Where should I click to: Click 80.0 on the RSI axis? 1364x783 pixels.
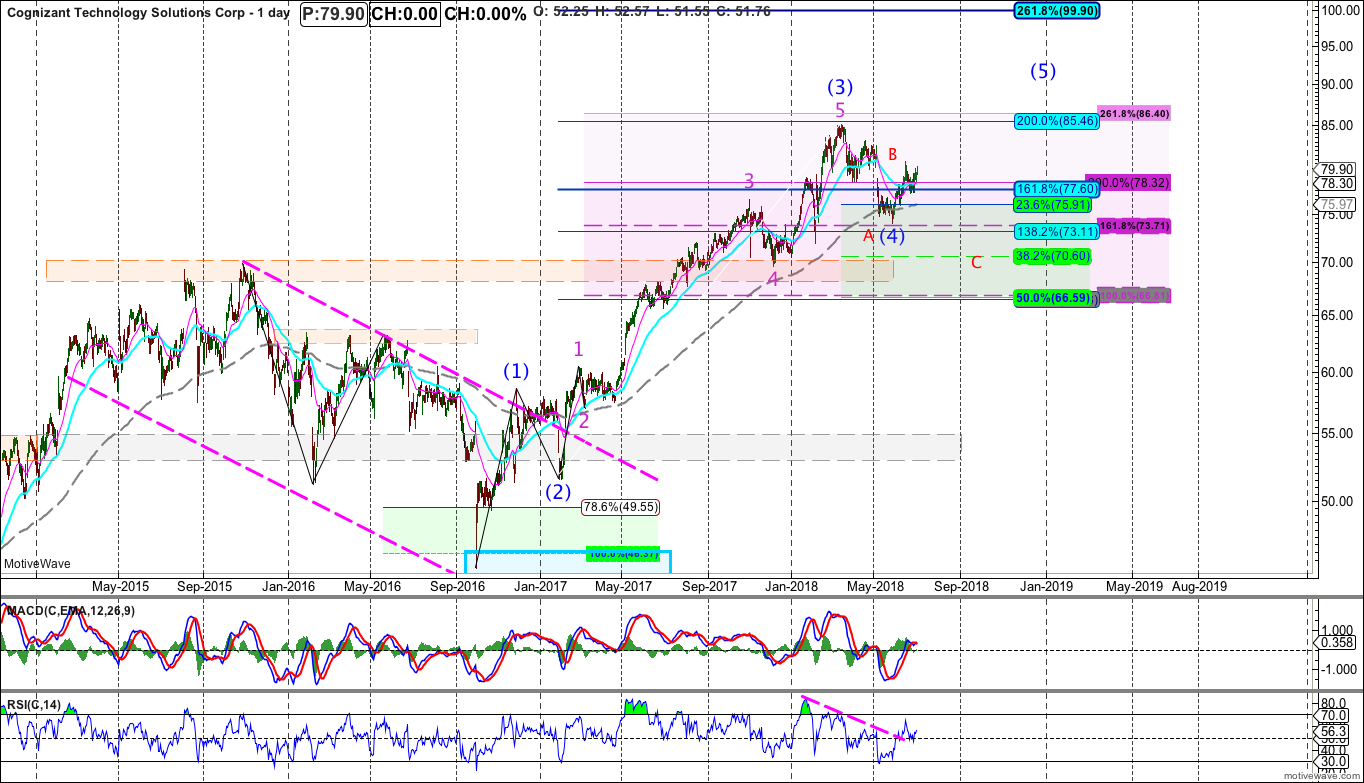[x=1335, y=702]
